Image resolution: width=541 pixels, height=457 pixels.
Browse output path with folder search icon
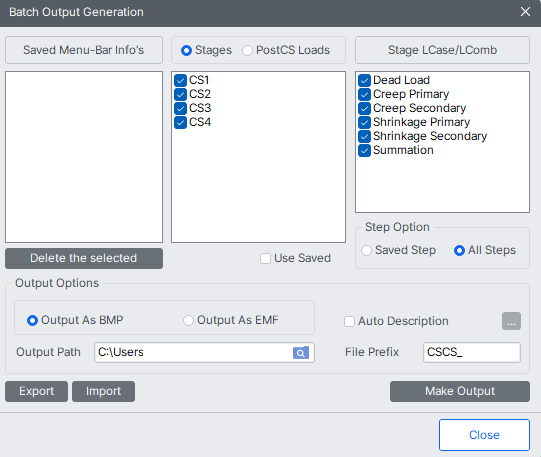tap(301, 352)
